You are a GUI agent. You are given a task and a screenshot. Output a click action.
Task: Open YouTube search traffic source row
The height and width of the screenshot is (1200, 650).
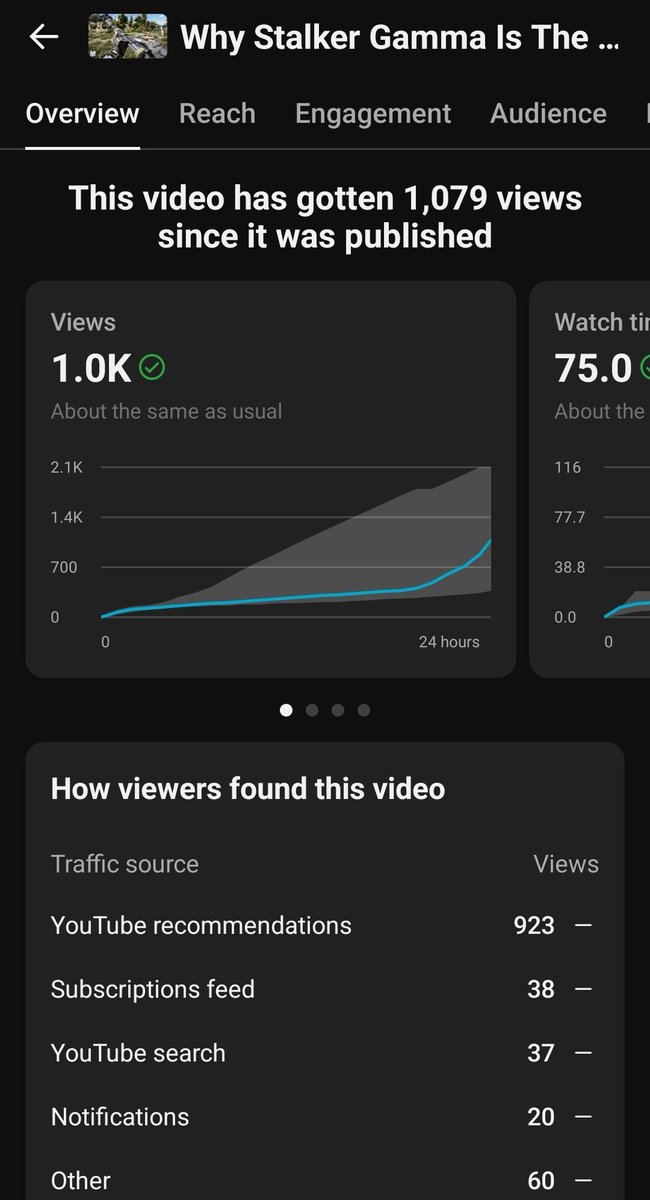click(x=325, y=1054)
